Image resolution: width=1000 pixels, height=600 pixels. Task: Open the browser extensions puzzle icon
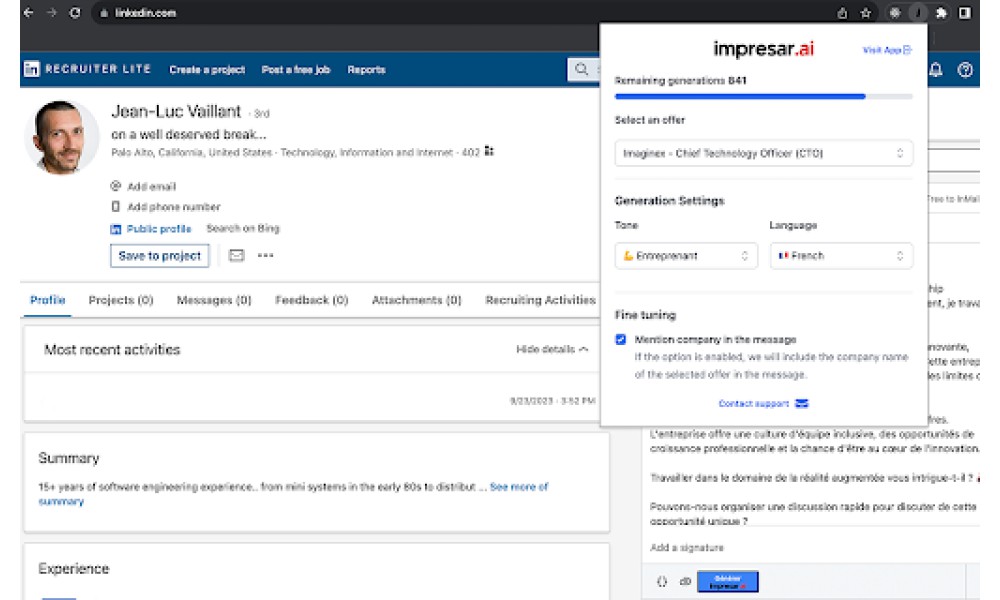click(941, 13)
